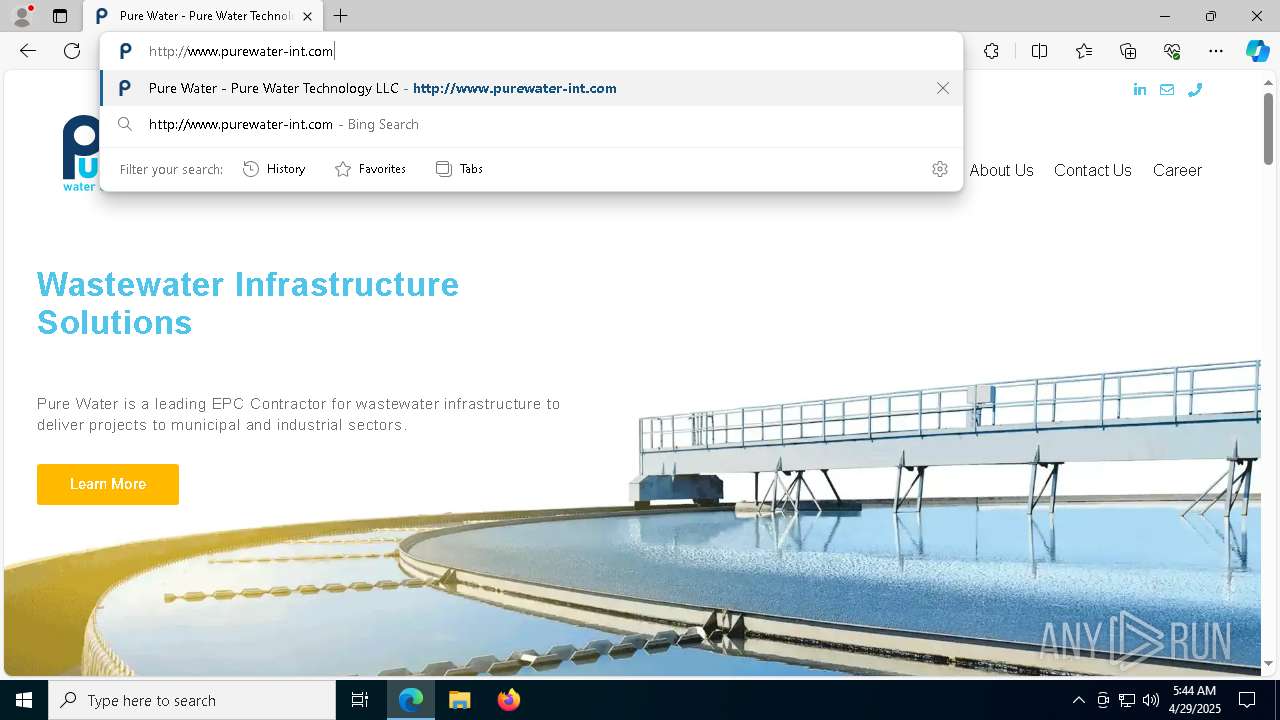Open the Copilot icon
This screenshot has width=1280, height=720.
(1257, 51)
